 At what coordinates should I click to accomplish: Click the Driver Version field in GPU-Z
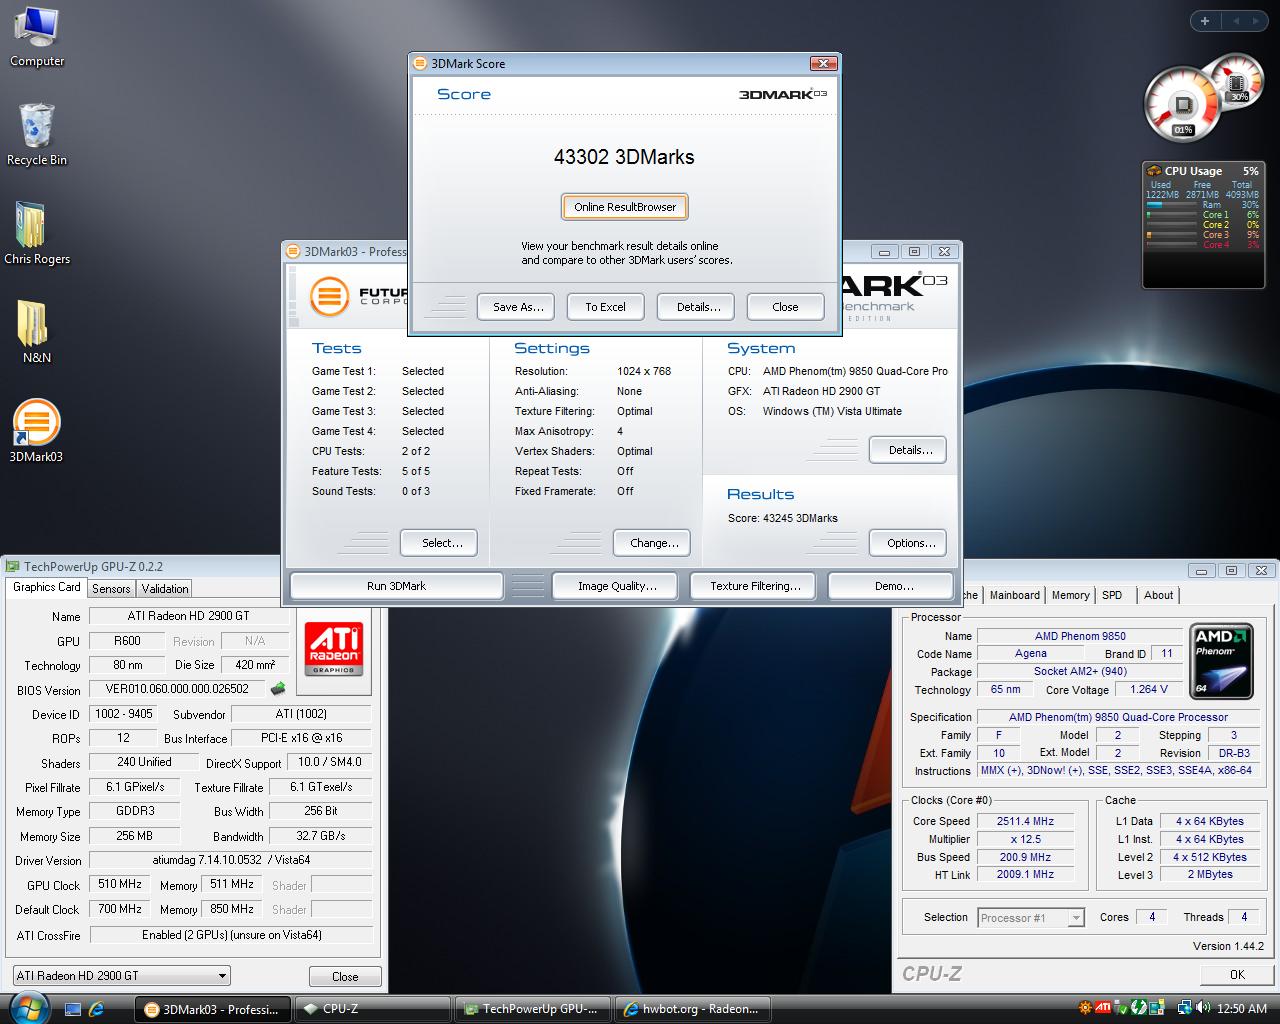[x=231, y=860]
